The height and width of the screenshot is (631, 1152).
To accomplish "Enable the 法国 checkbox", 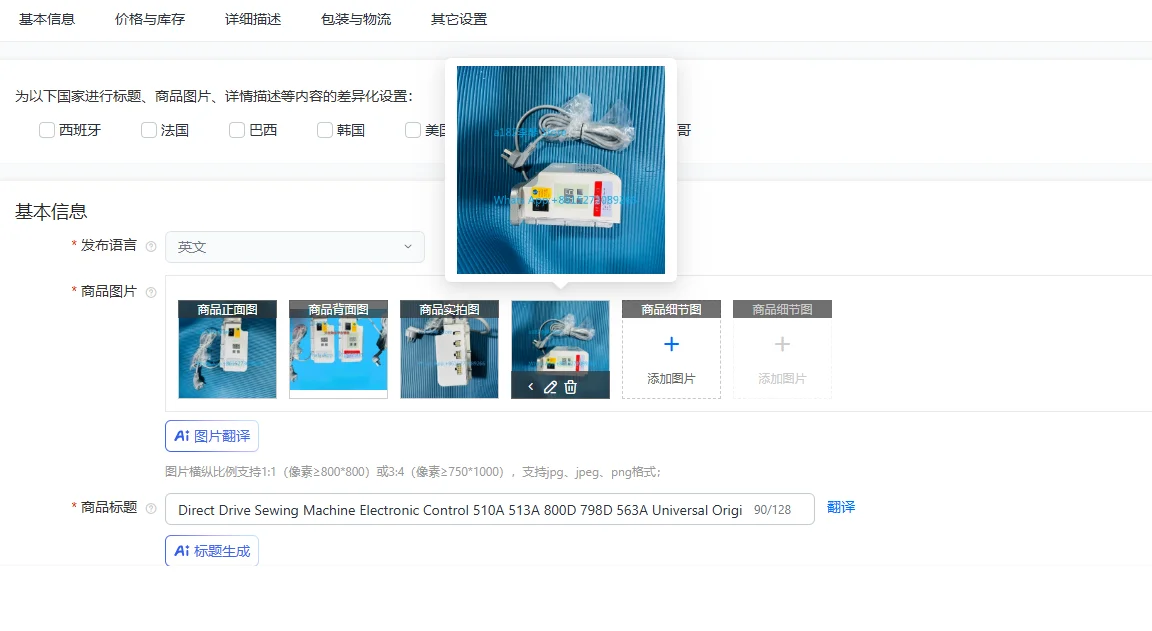I will (149, 130).
